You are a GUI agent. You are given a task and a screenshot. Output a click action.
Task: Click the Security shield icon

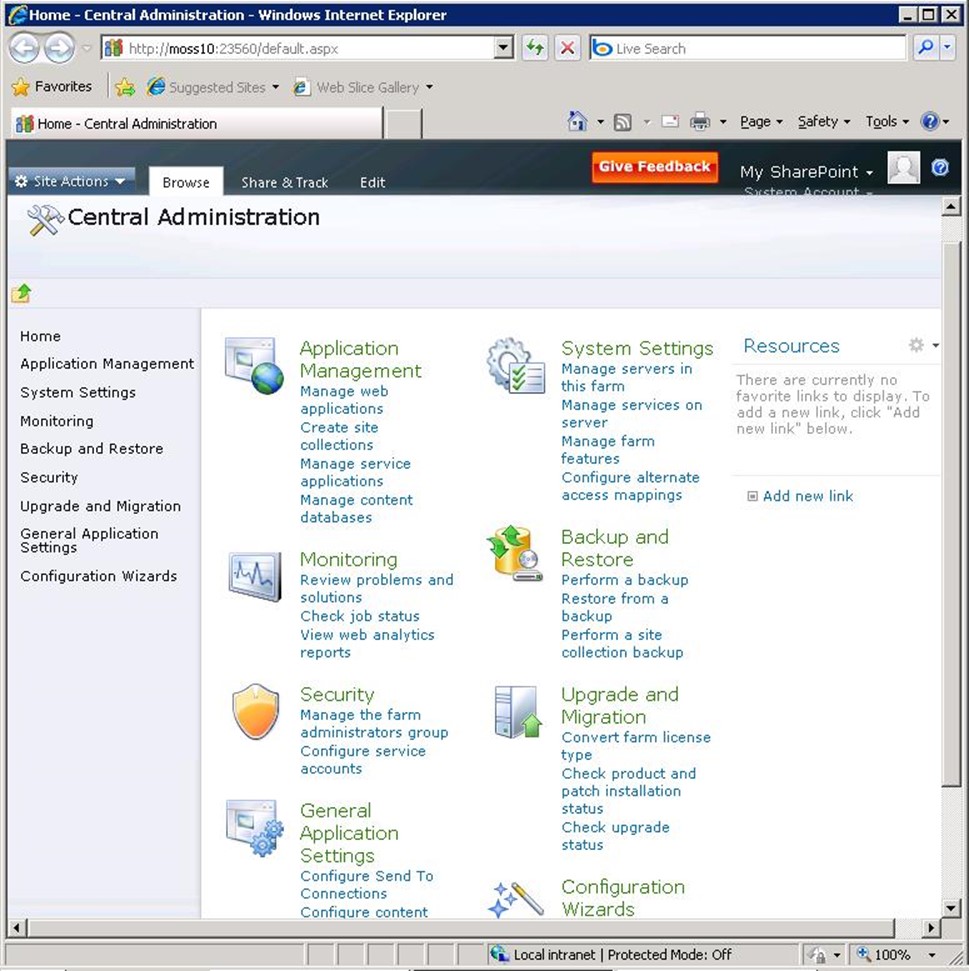254,712
